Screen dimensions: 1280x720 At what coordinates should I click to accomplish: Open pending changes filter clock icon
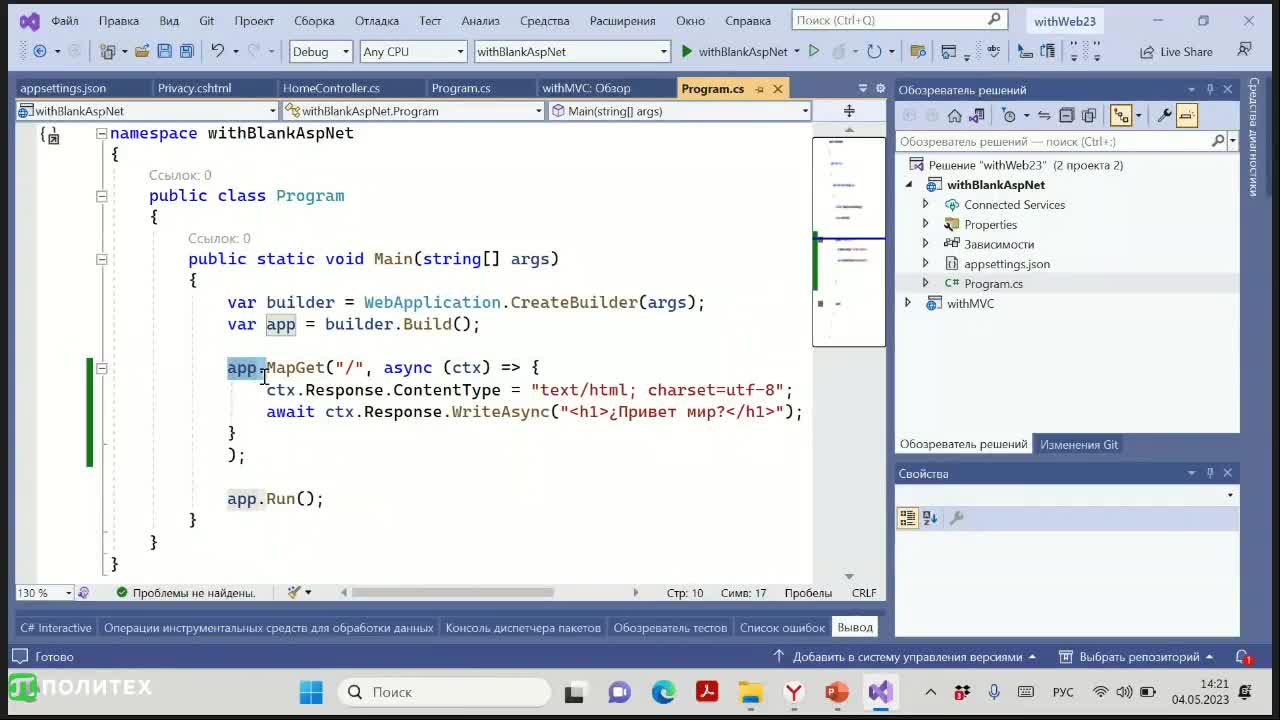tap(1008, 116)
